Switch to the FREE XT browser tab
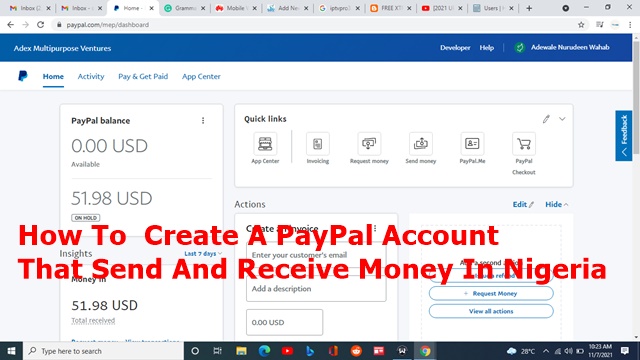 coord(391,8)
